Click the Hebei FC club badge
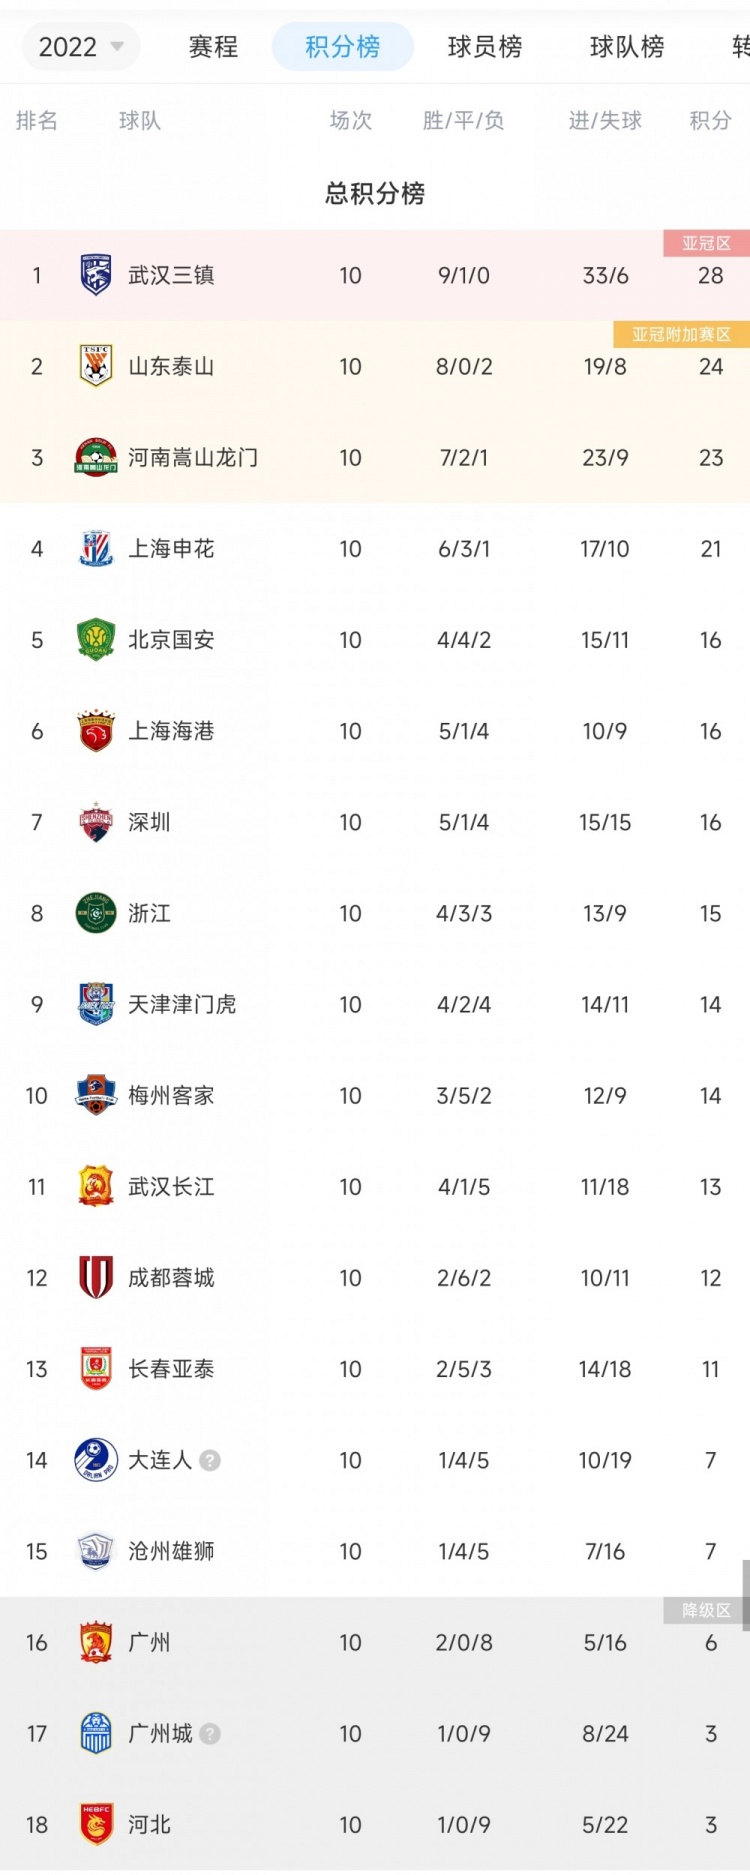Image resolution: width=750 pixels, height=1875 pixels. (x=95, y=1824)
